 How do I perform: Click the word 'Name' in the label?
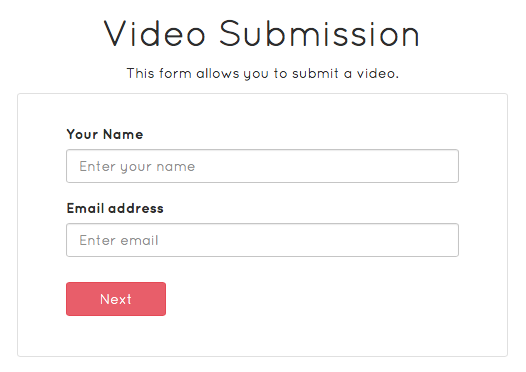[123, 134]
